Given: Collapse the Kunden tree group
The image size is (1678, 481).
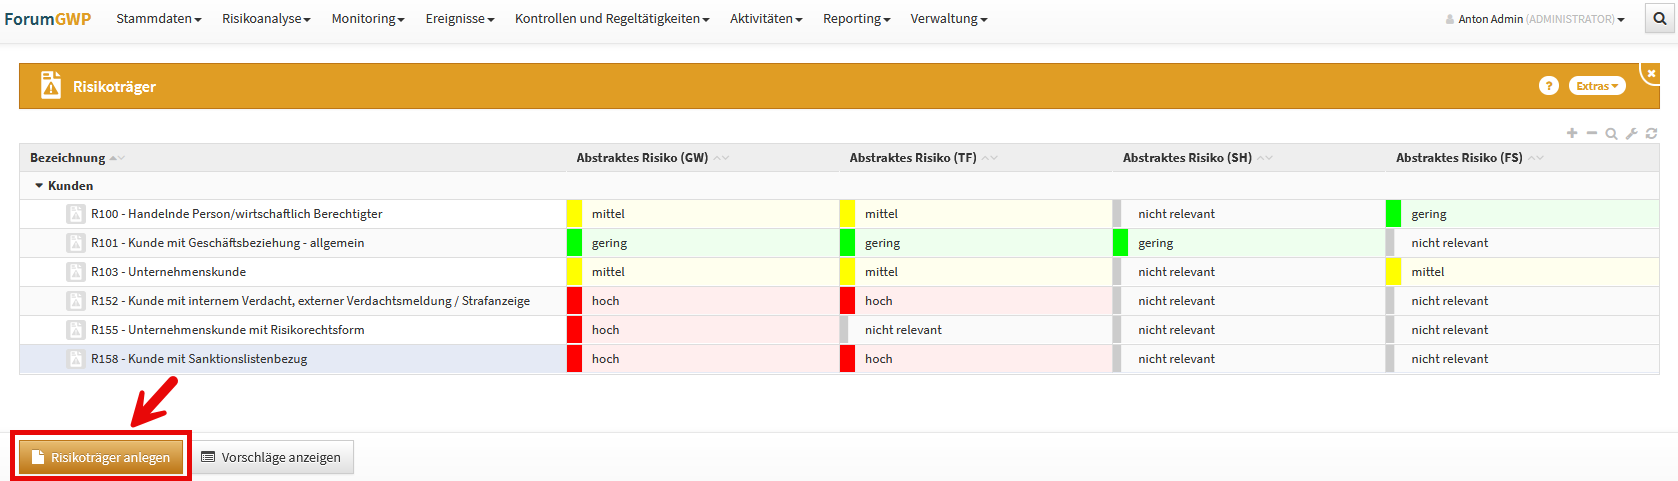Looking at the screenshot, I should [x=39, y=186].
